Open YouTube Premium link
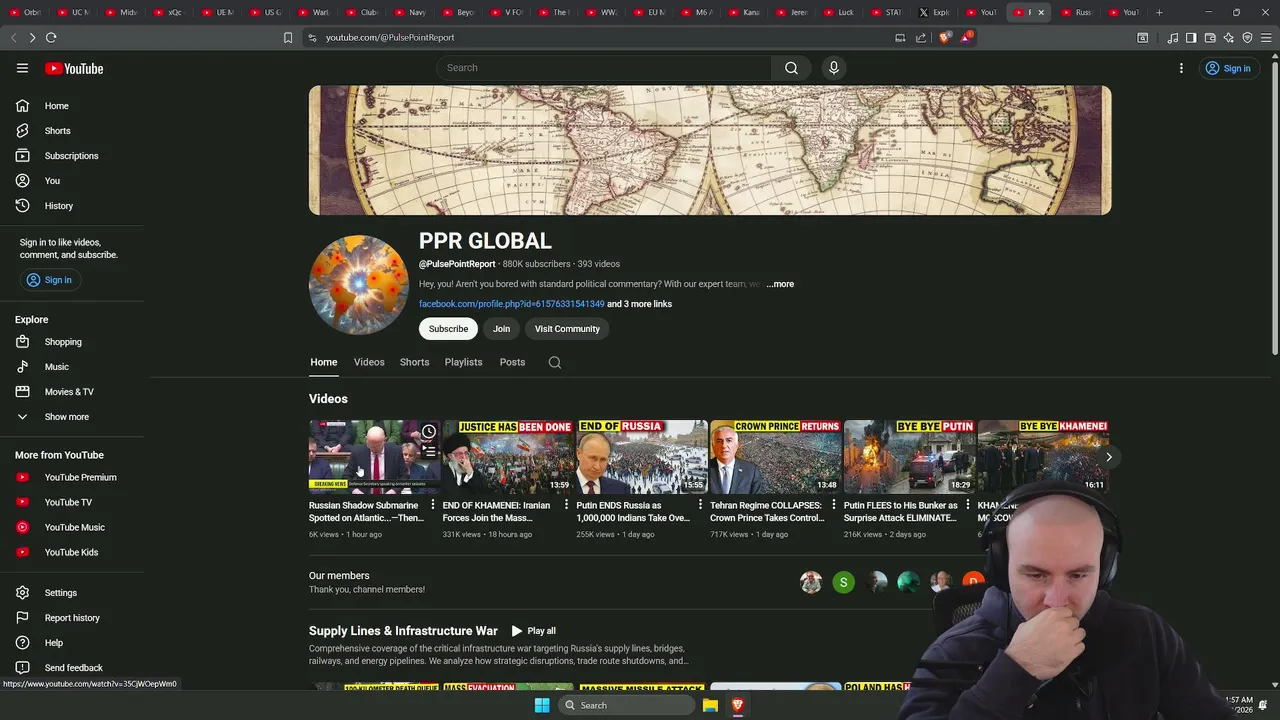 tap(72, 477)
